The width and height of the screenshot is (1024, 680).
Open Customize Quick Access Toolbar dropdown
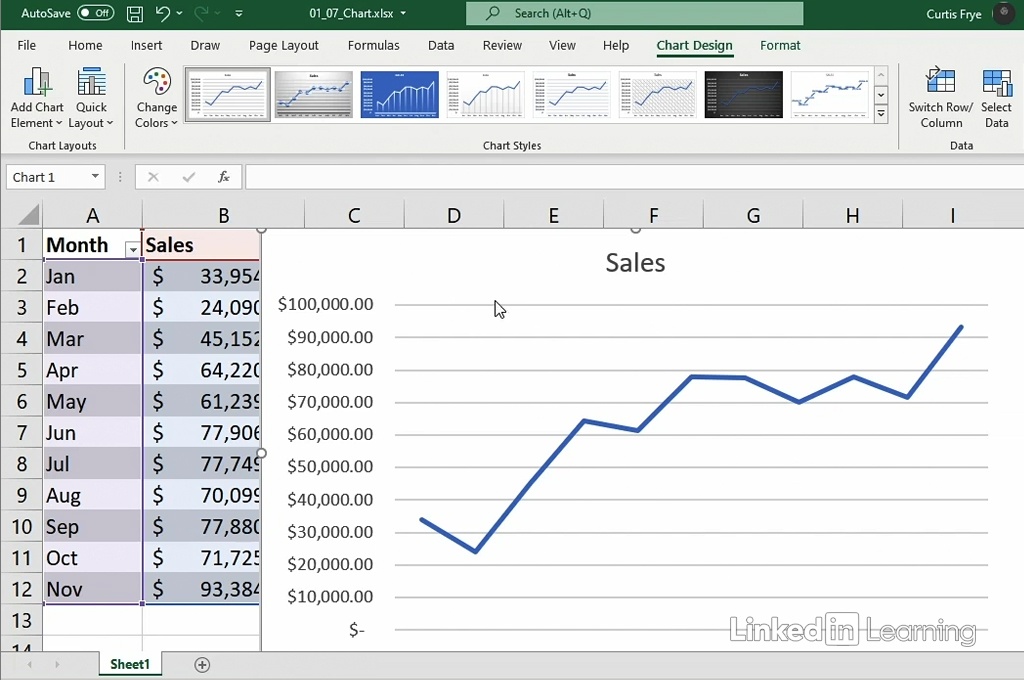tap(238, 14)
